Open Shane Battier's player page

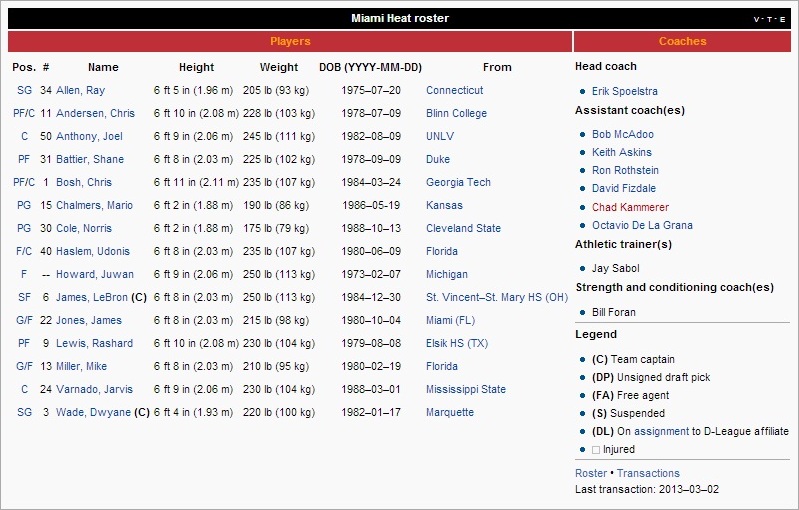point(90,159)
